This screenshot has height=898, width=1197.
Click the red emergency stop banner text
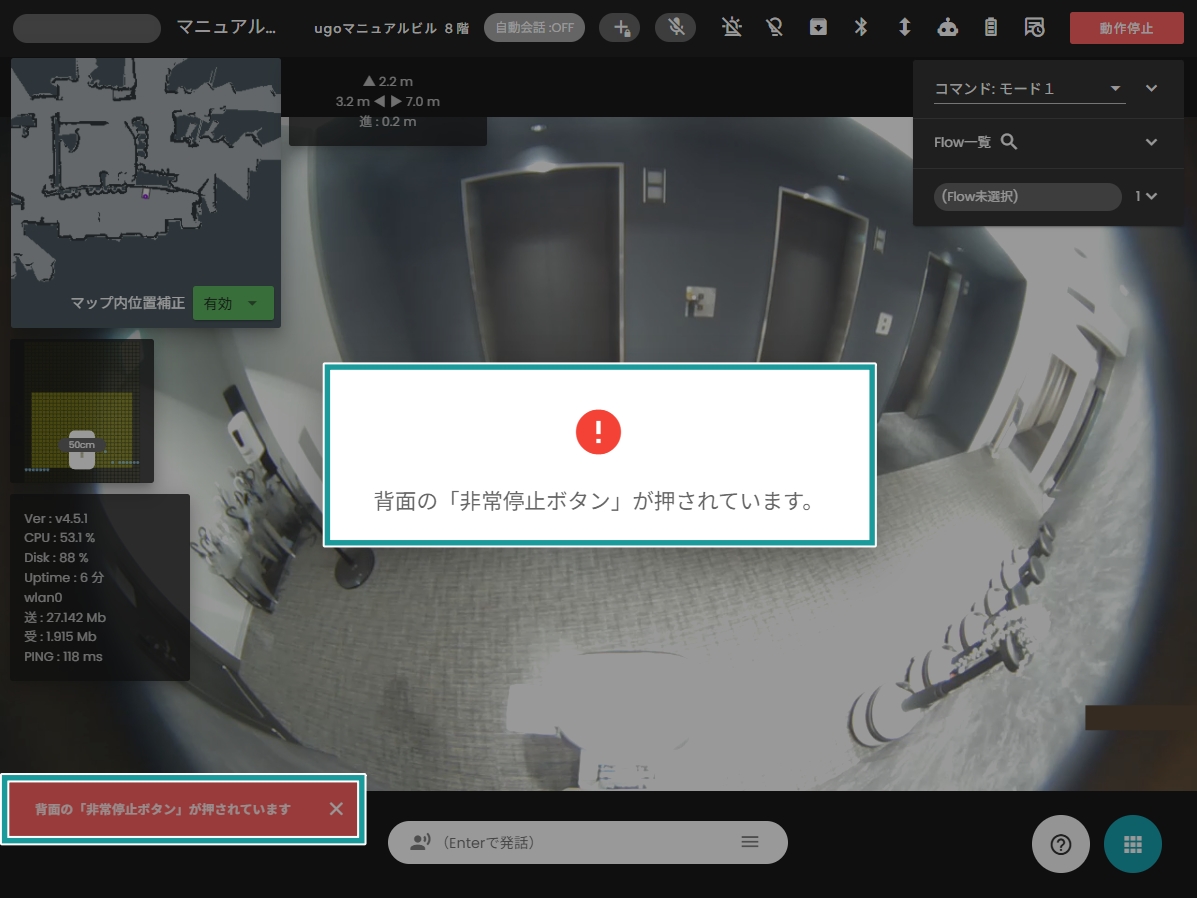(x=163, y=809)
